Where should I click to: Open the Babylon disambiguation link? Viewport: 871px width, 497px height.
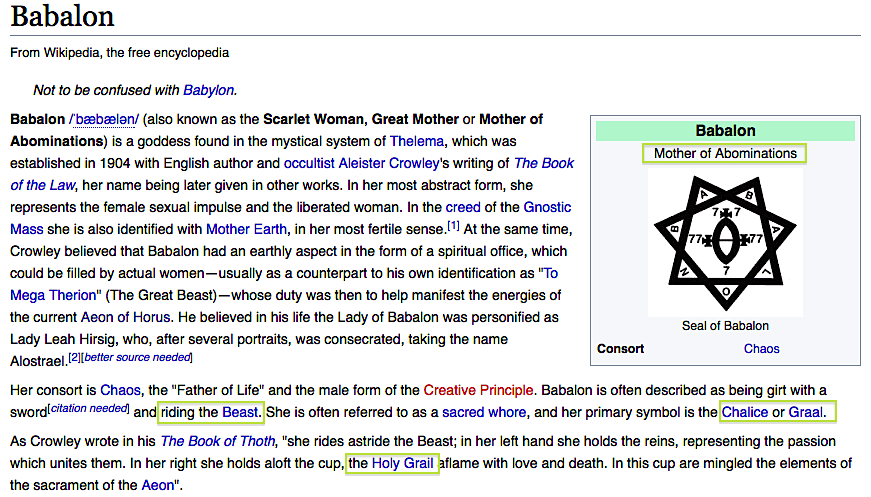click(x=208, y=90)
